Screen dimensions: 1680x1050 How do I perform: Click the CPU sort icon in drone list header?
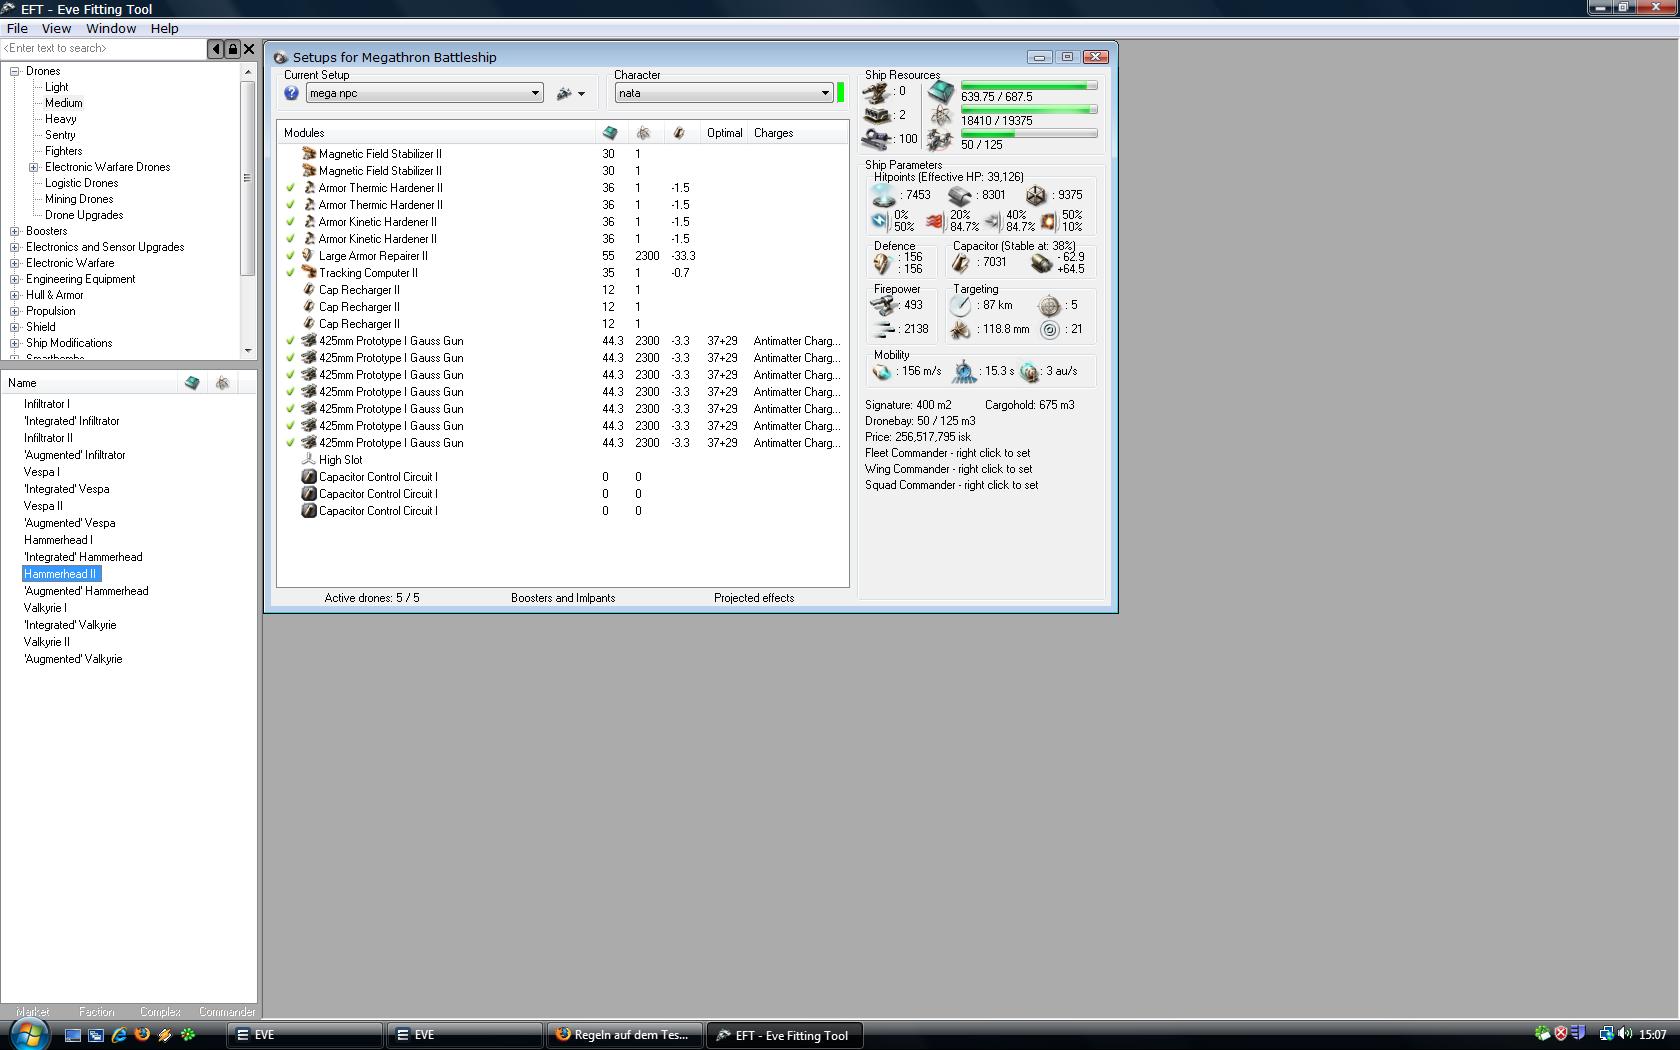(x=192, y=383)
